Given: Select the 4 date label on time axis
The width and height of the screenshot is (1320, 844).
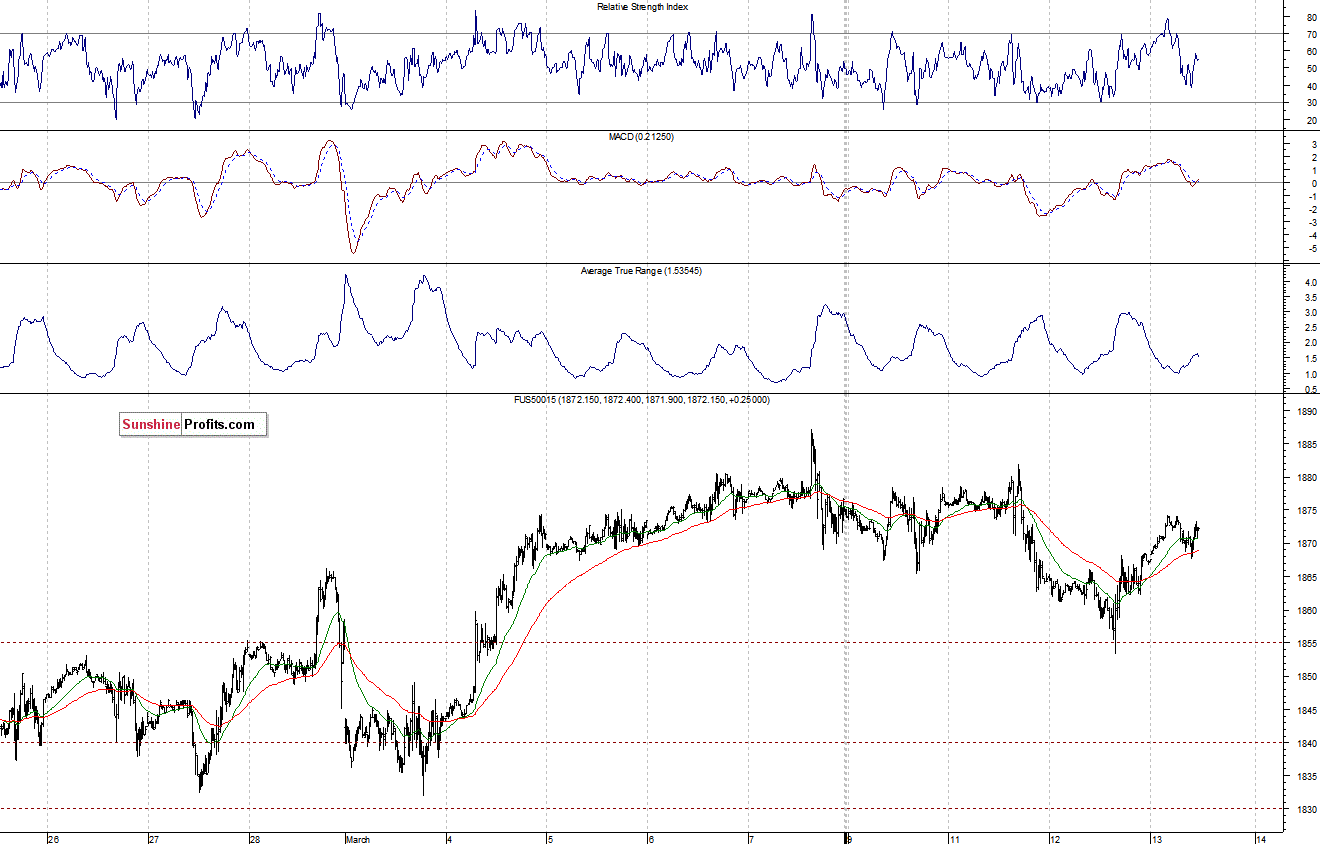Looking at the screenshot, I should [x=450, y=839].
